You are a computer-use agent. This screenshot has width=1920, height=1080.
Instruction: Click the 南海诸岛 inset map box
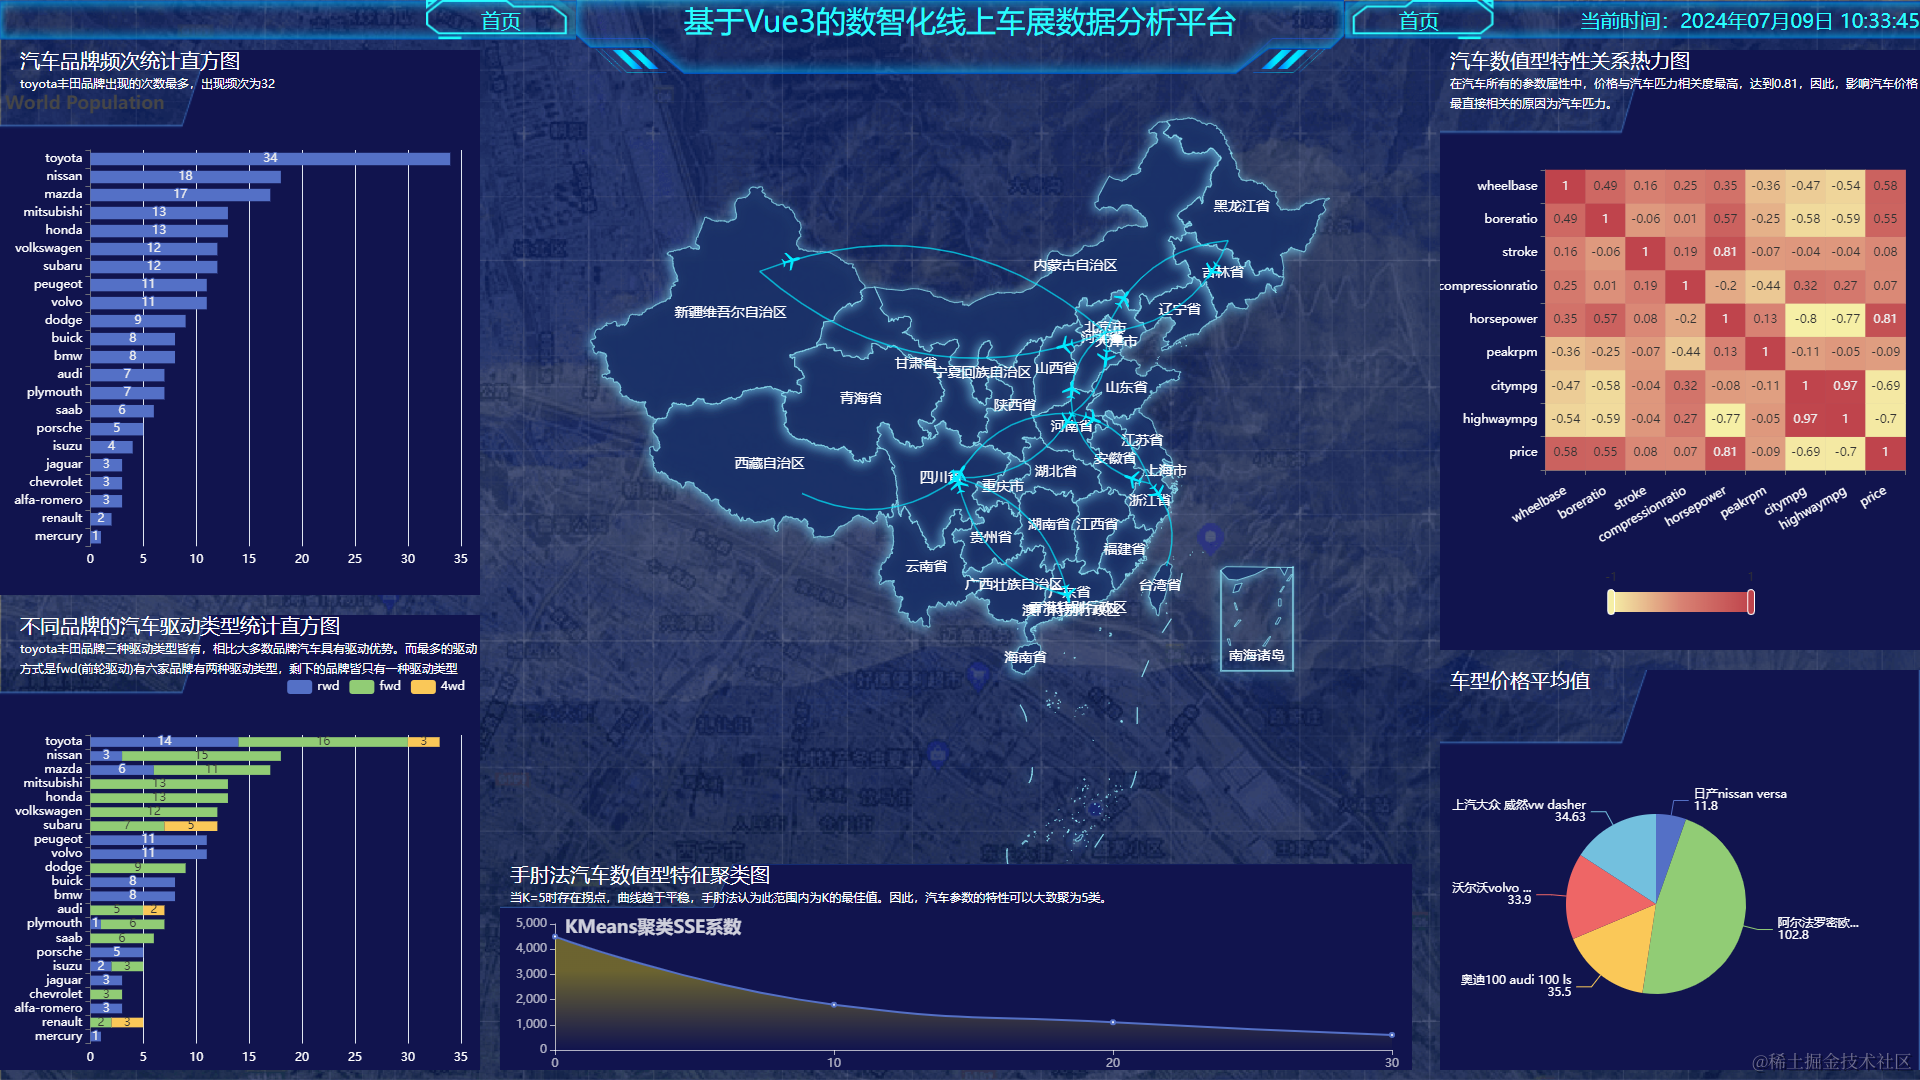tap(1256, 618)
